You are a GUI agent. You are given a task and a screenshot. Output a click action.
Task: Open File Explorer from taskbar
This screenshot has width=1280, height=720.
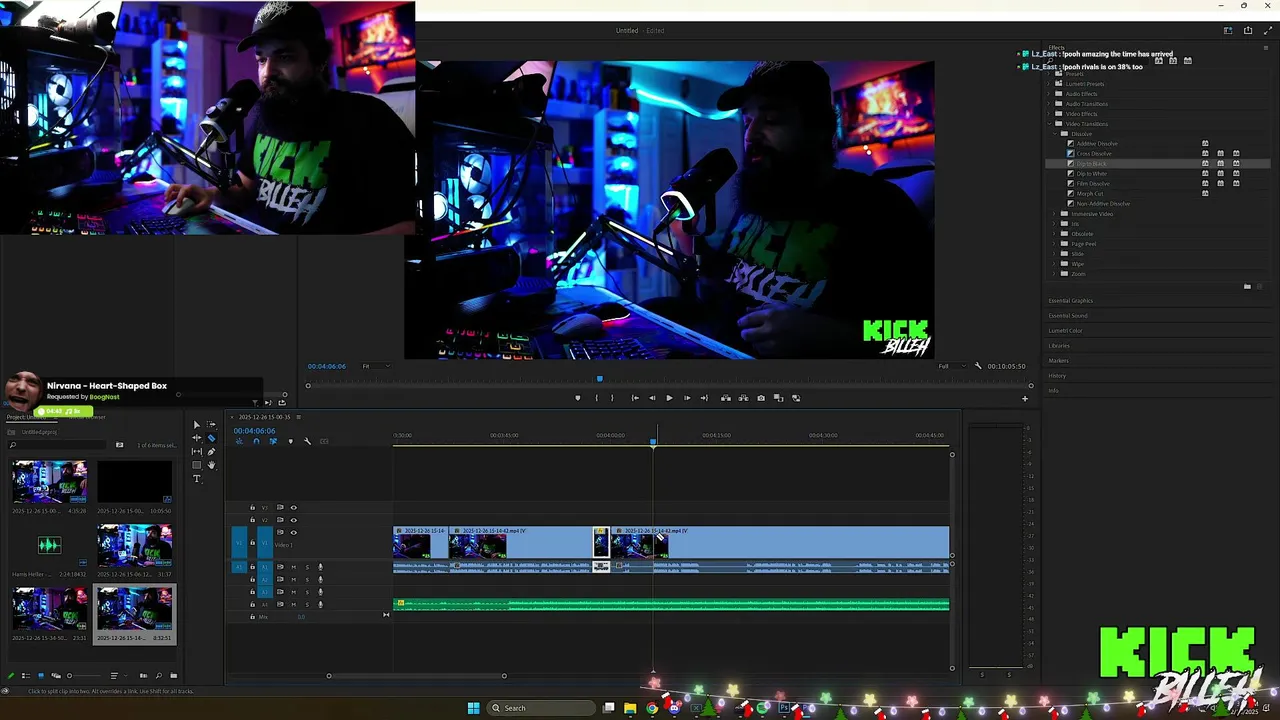pyautogui.click(x=630, y=708)
